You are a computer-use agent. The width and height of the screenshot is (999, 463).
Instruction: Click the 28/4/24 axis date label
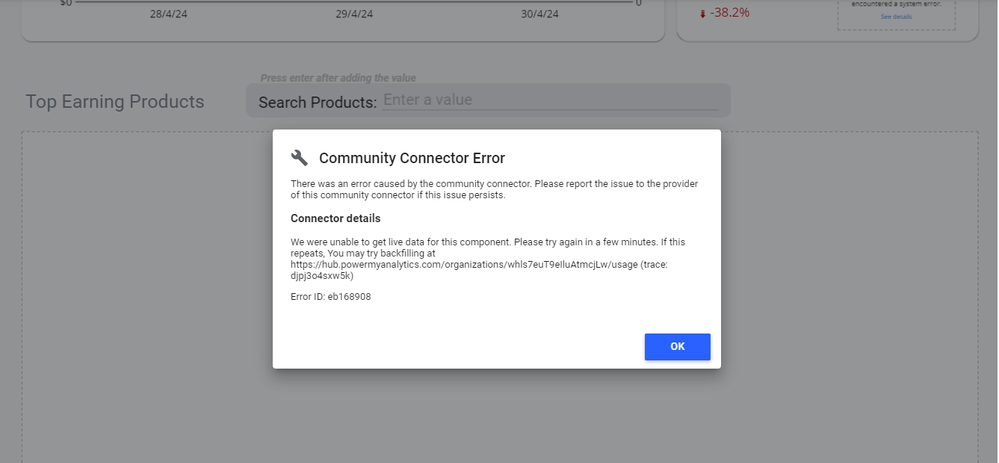click(169, 13)
